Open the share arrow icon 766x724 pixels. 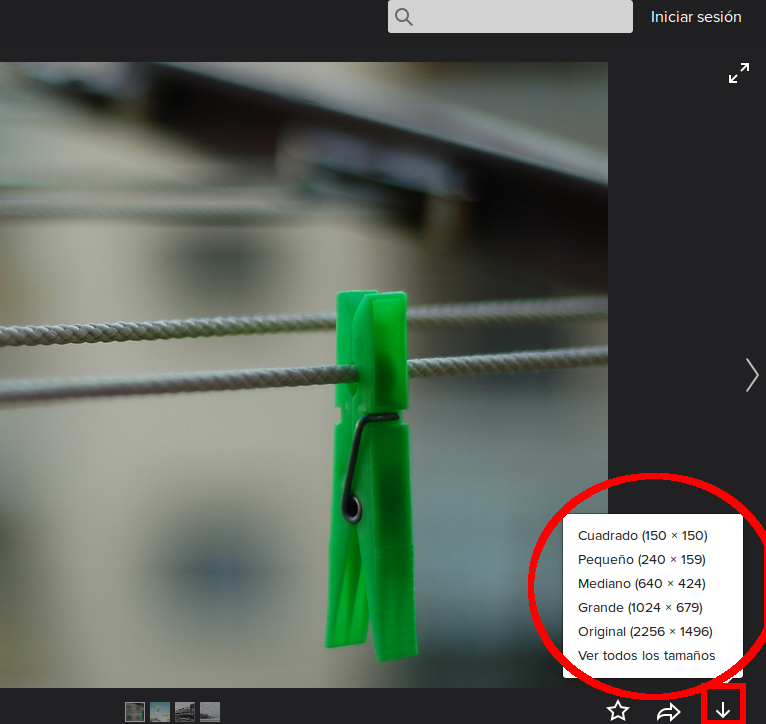tap(669, 712)
